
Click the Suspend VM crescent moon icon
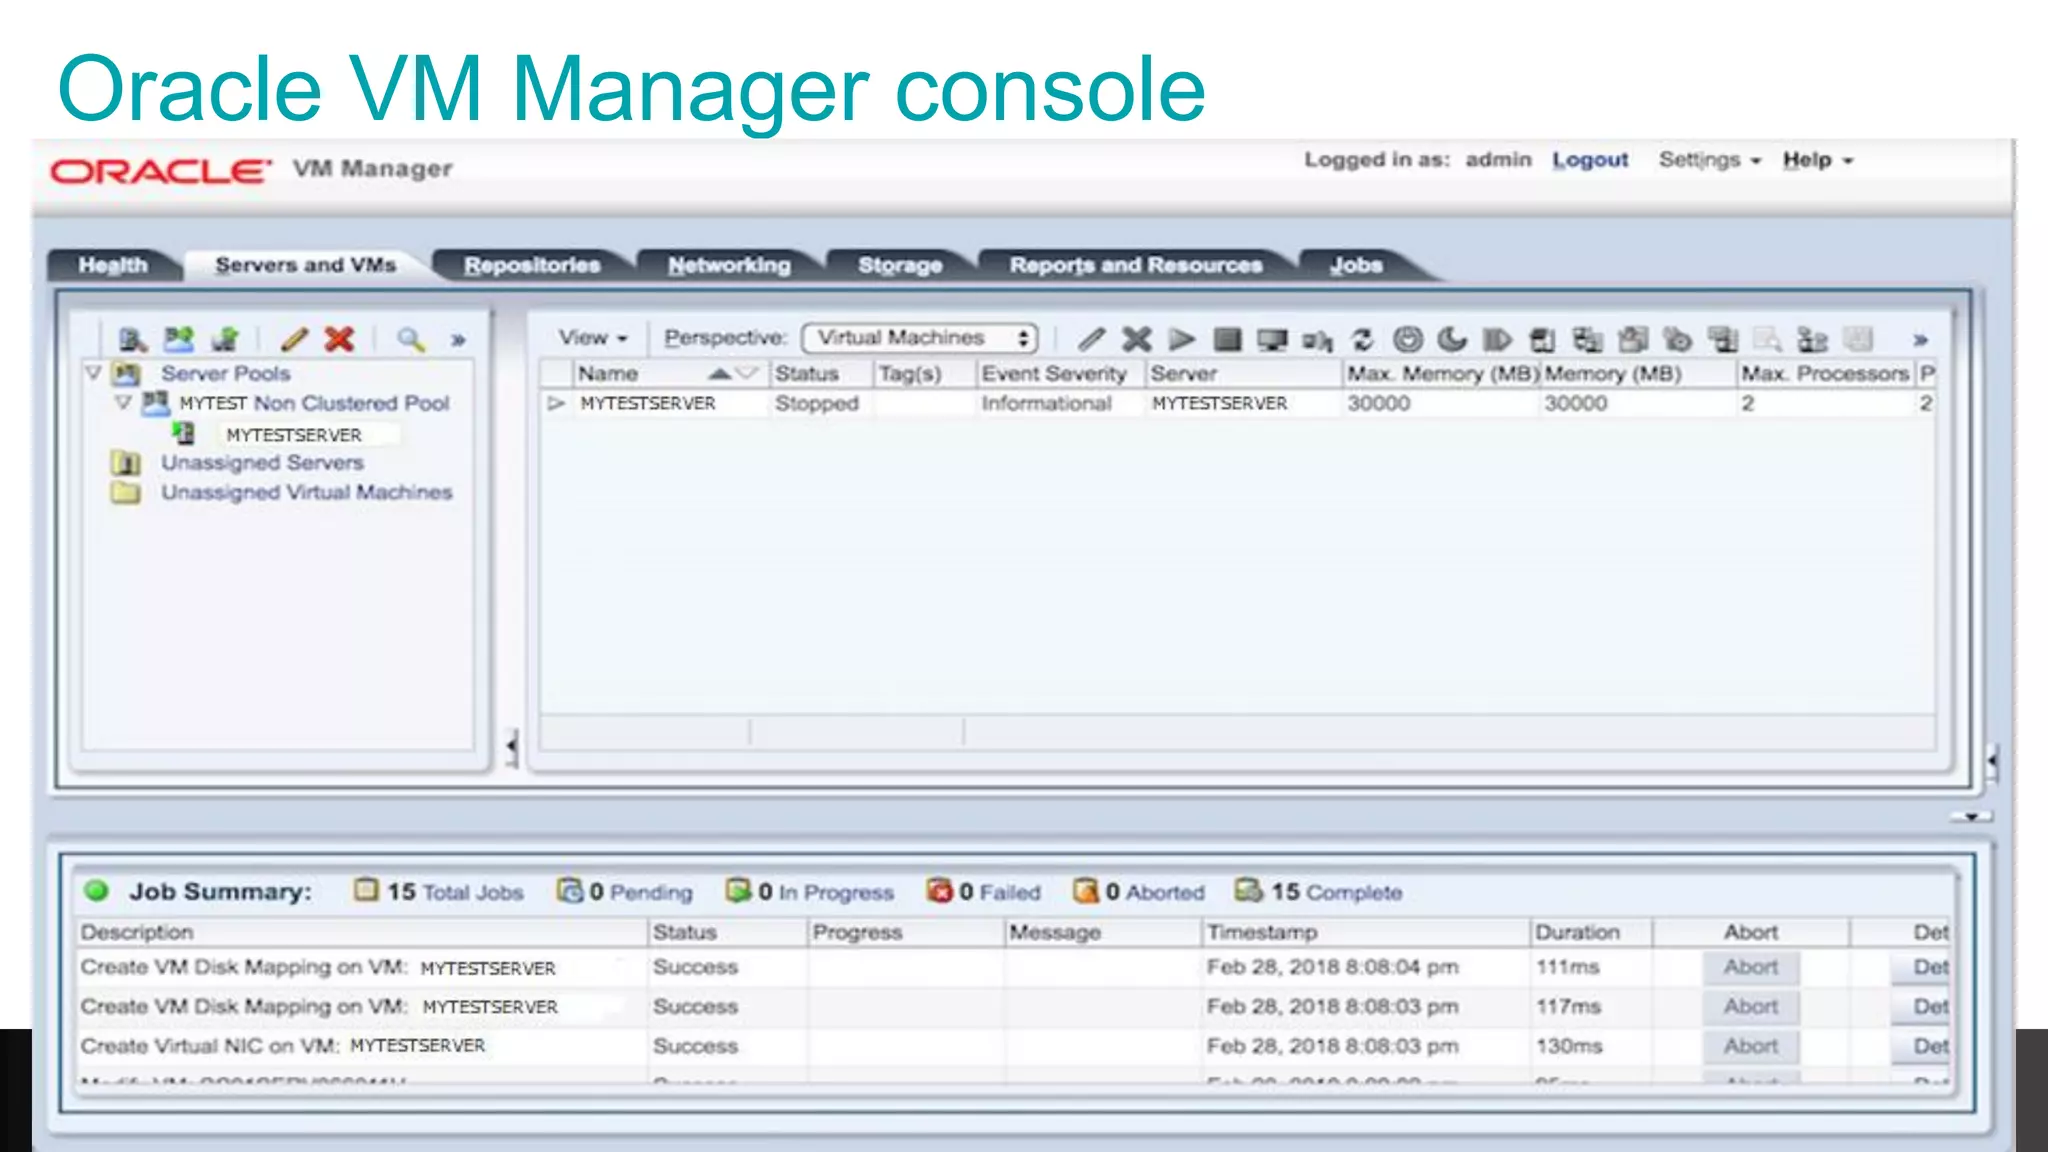pos(1452,339)
